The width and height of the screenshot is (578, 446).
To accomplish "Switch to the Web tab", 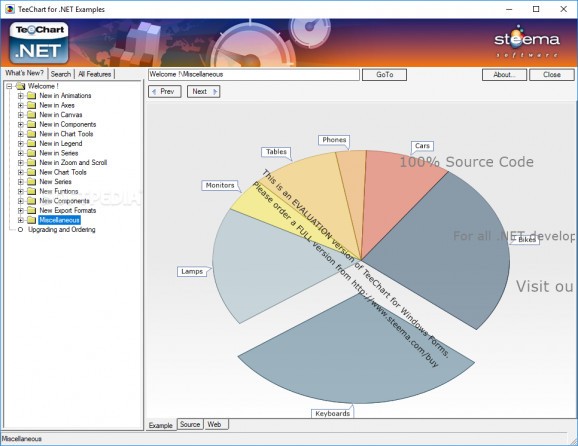I will tap(215, 424).
